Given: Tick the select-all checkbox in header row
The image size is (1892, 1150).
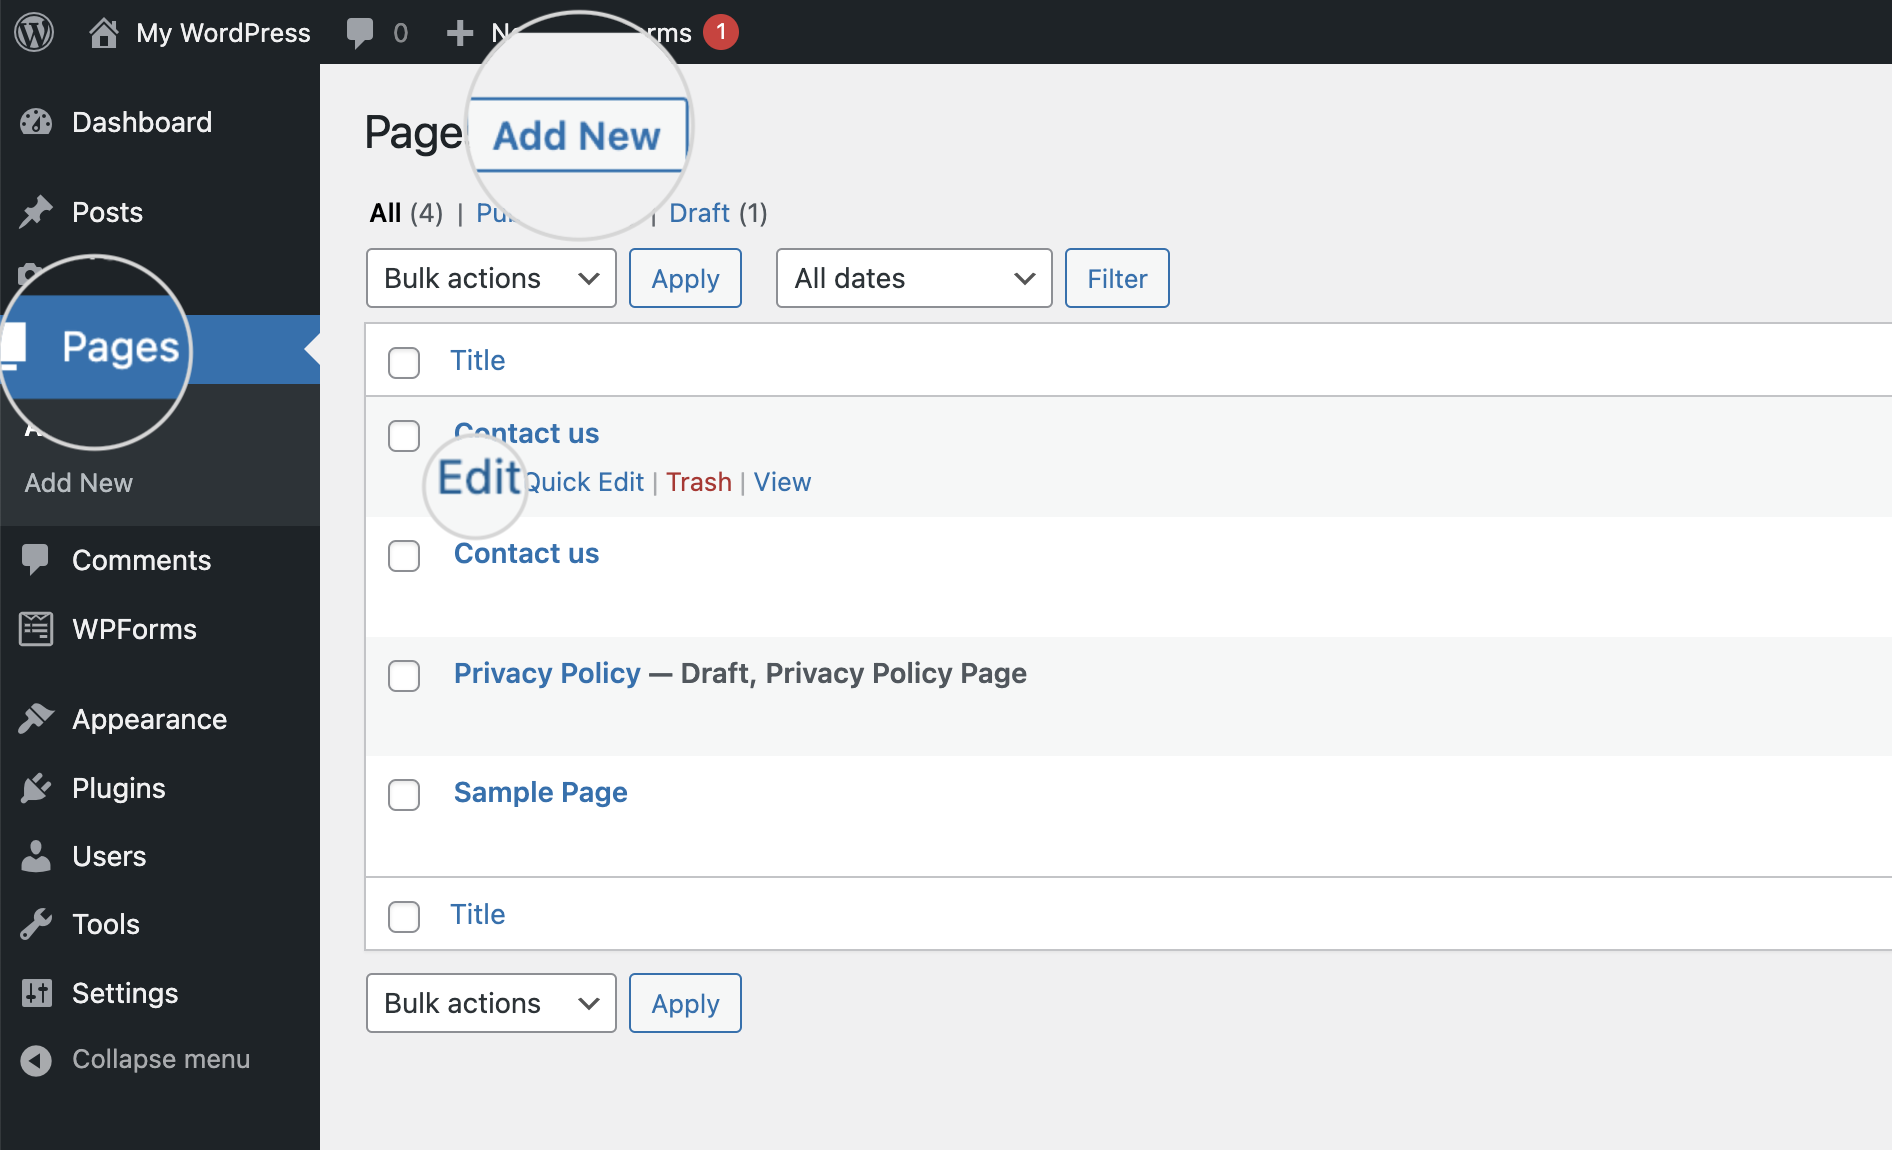Looking at the screenshot, I should (404, 362).
